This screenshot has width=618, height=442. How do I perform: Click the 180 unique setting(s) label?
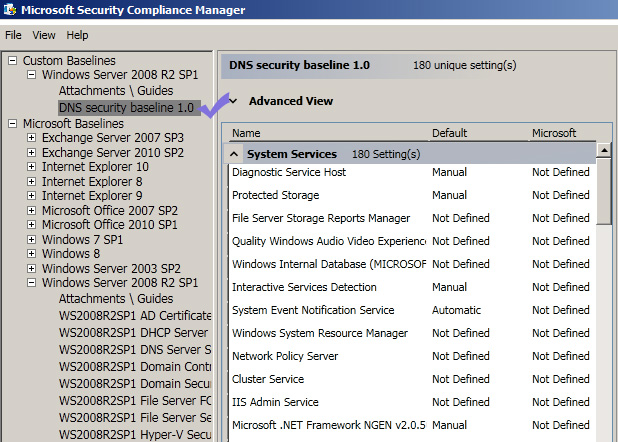(464, 65)
